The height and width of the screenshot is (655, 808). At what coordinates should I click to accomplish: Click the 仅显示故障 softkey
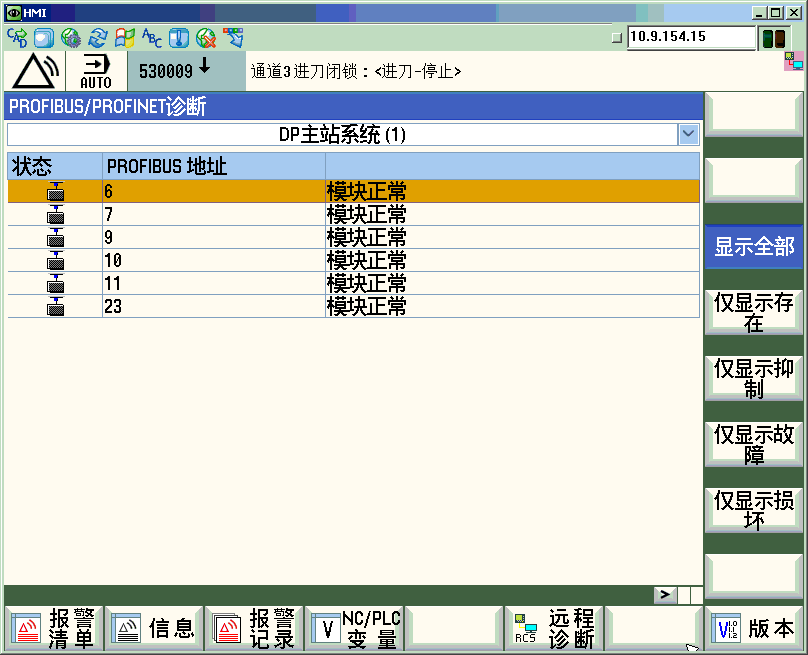(x=753, y=444)
